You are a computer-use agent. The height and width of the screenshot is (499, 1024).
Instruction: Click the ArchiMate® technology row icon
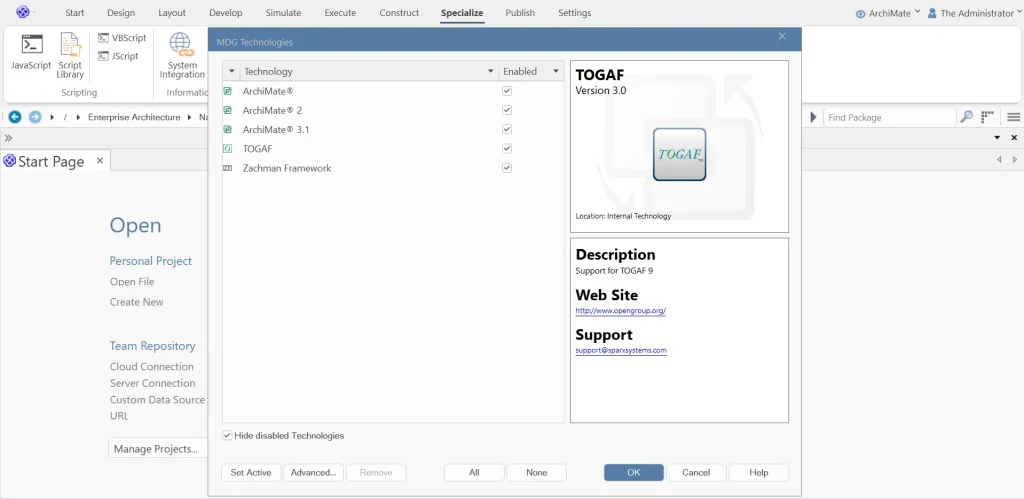tap(228, 91)
